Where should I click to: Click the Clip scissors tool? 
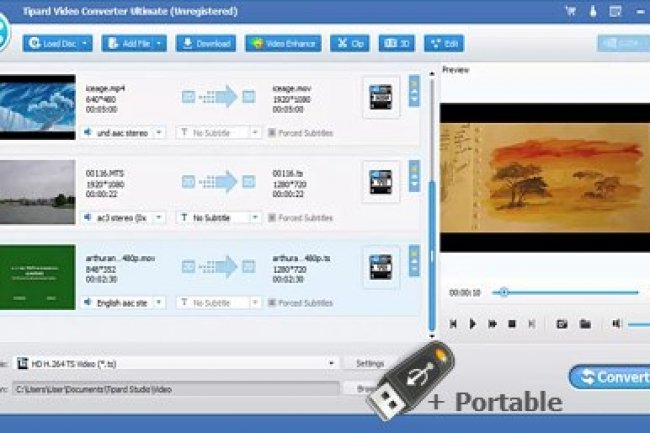click(x=350, y=43)
